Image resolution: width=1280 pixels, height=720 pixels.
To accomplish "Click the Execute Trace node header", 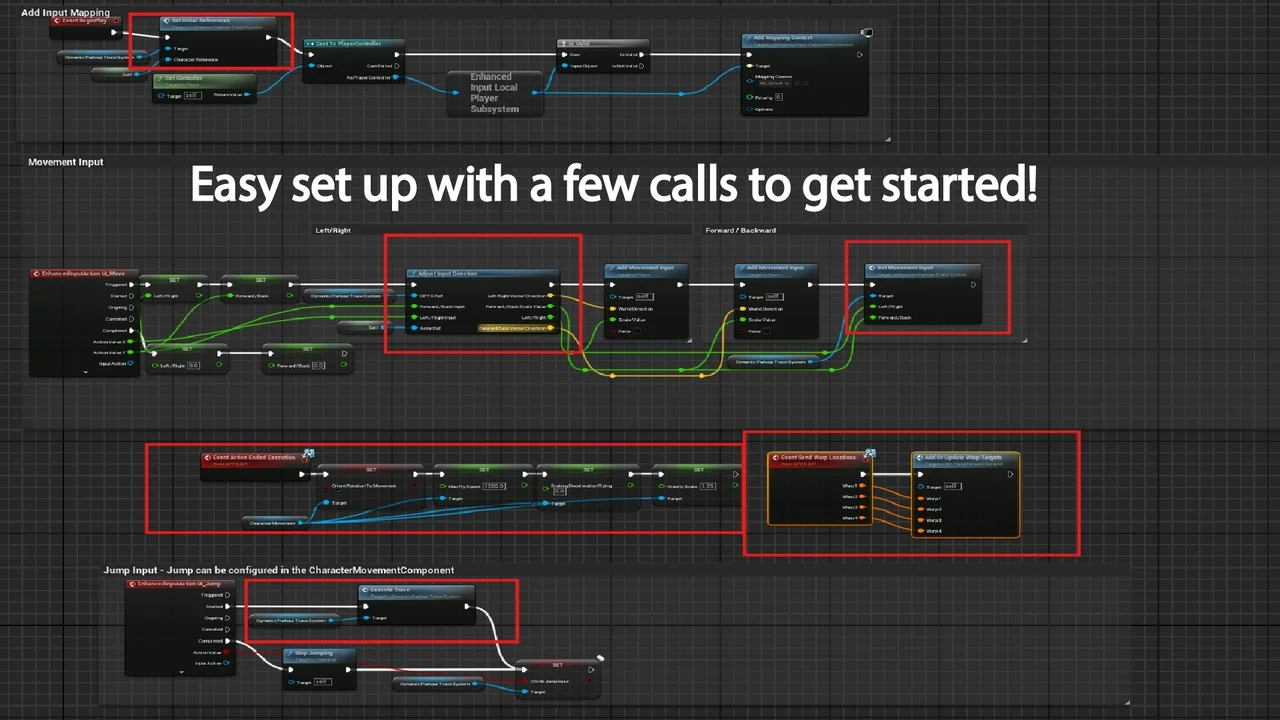I will pos(410,590).
